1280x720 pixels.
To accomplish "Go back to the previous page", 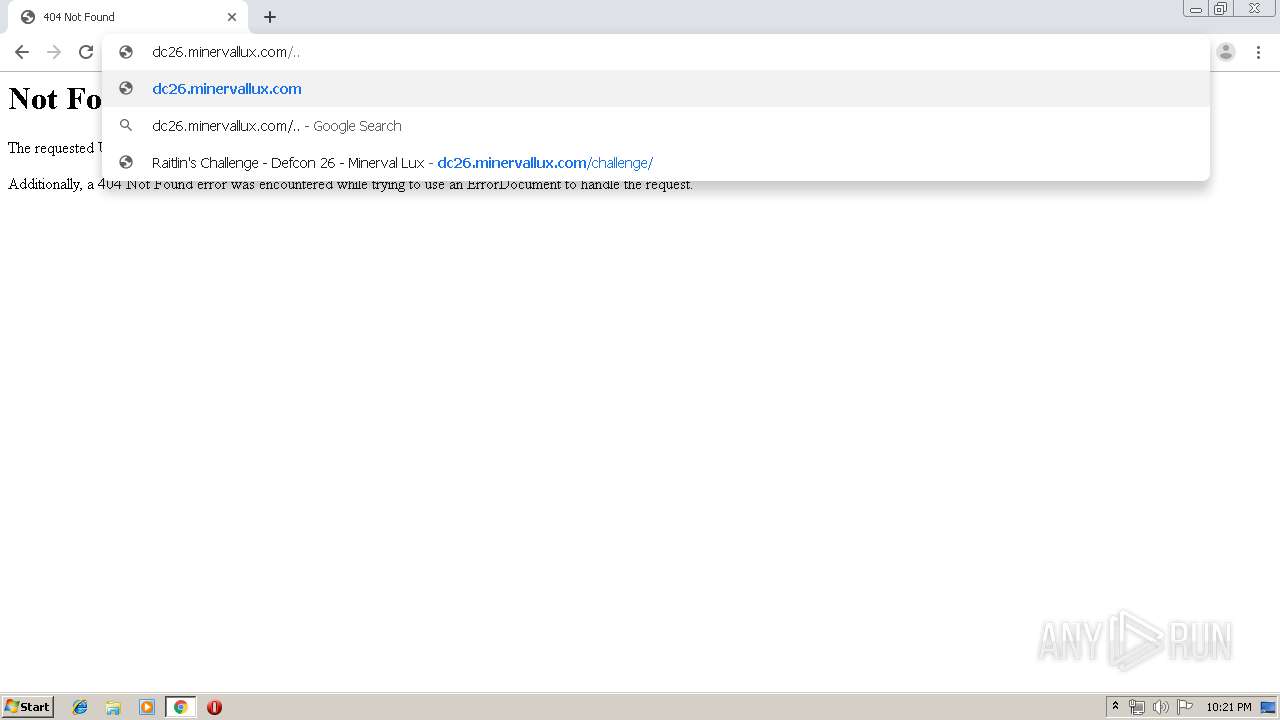I will pos(22,52).
